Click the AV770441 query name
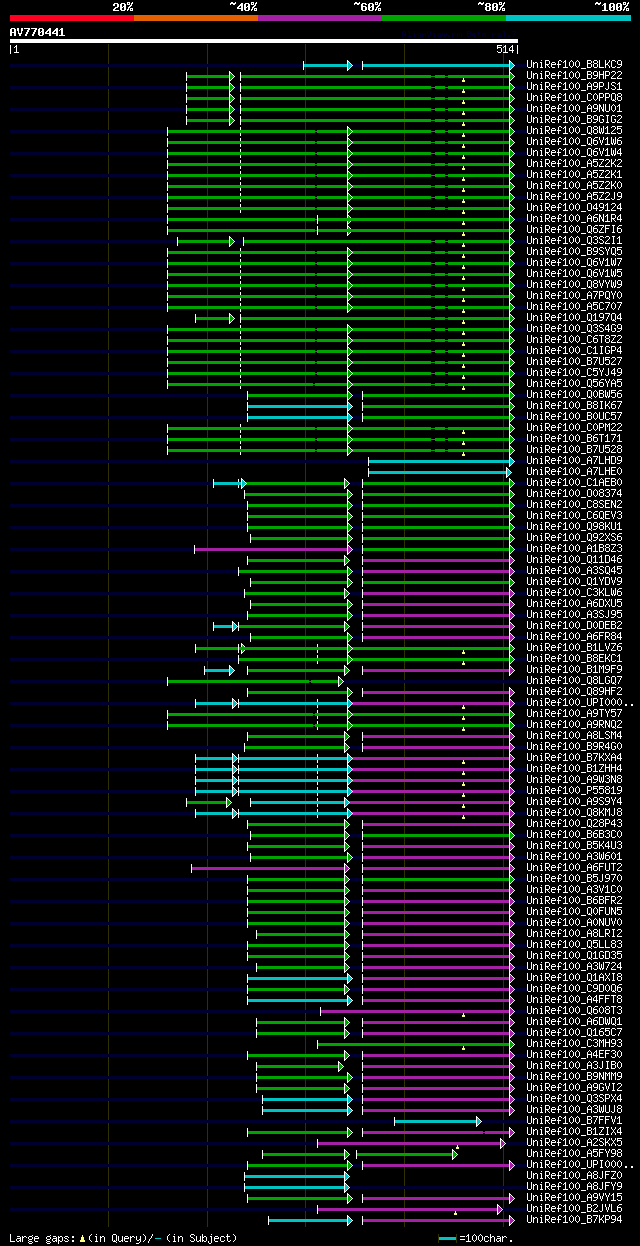This screenshot has height=1246, width=640. pyautogui.click(x=38, y=32)
